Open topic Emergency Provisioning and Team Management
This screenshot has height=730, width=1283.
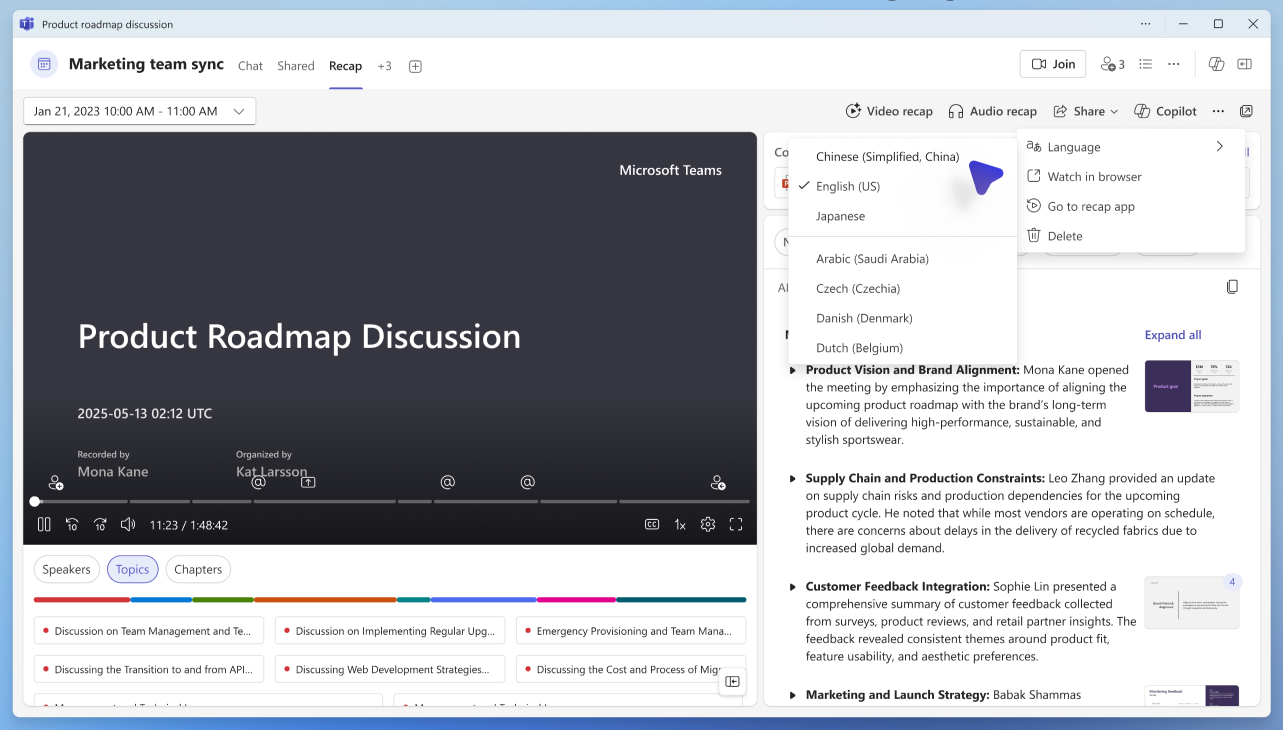pos(631,631)
